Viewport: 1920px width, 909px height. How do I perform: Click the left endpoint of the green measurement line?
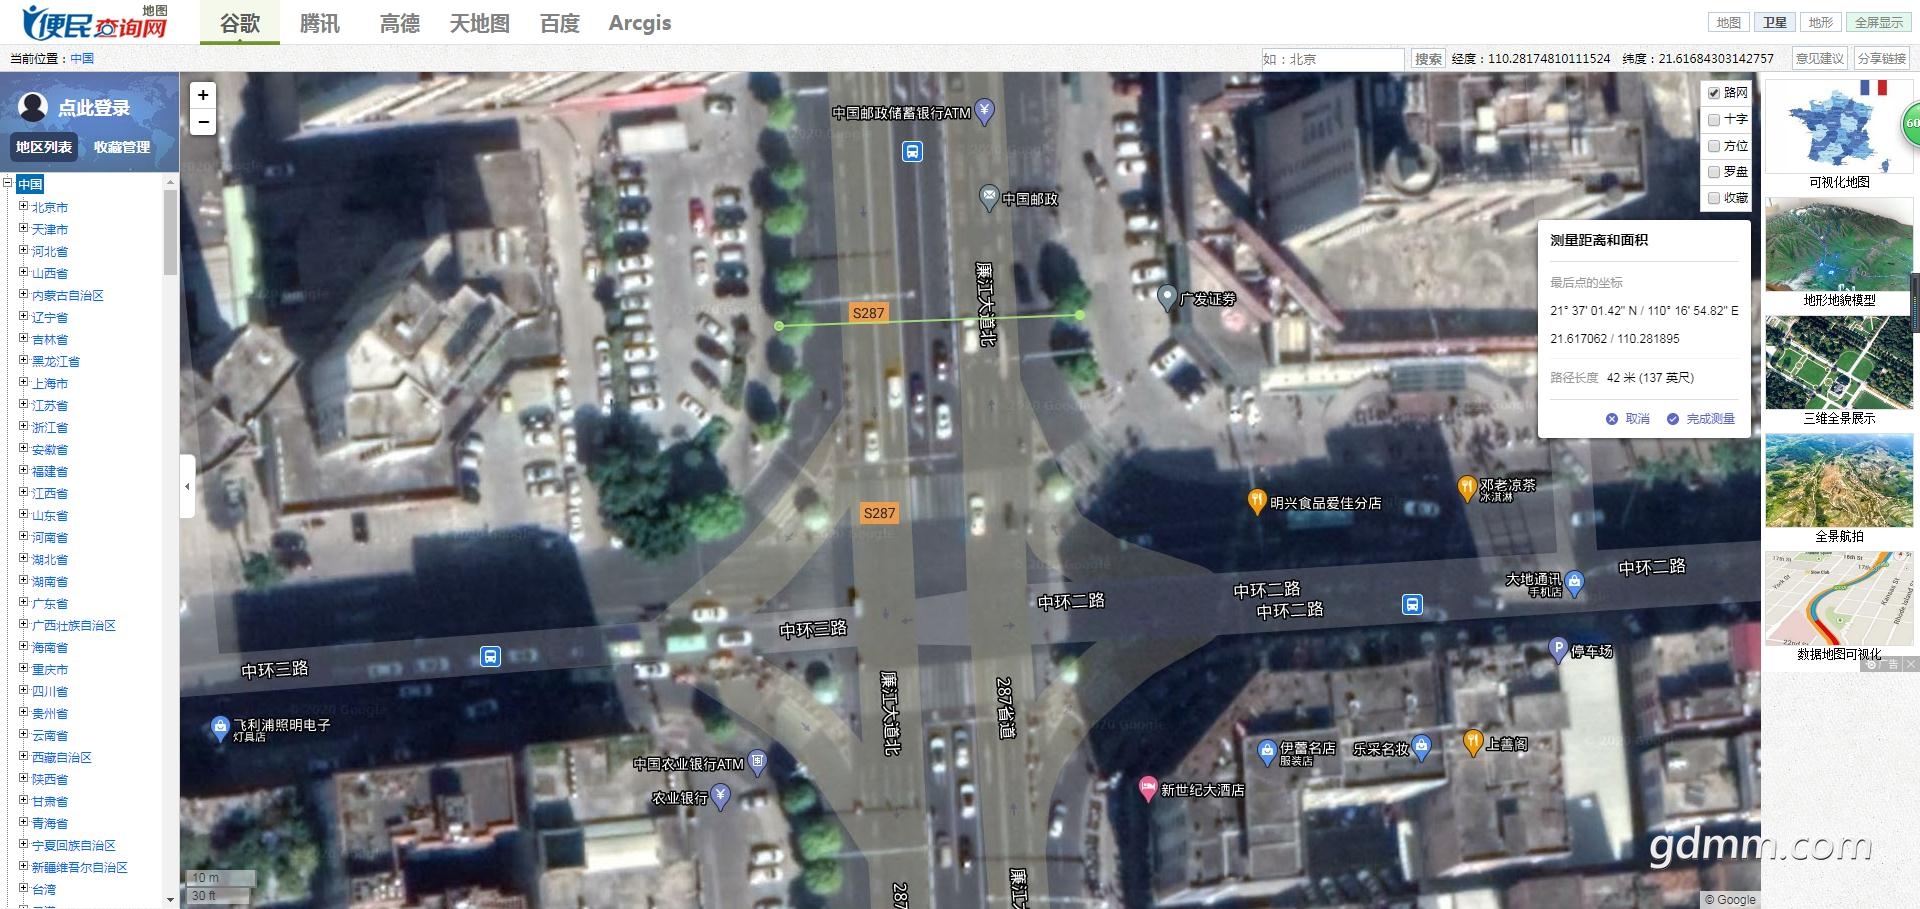(x=780, y=326)
